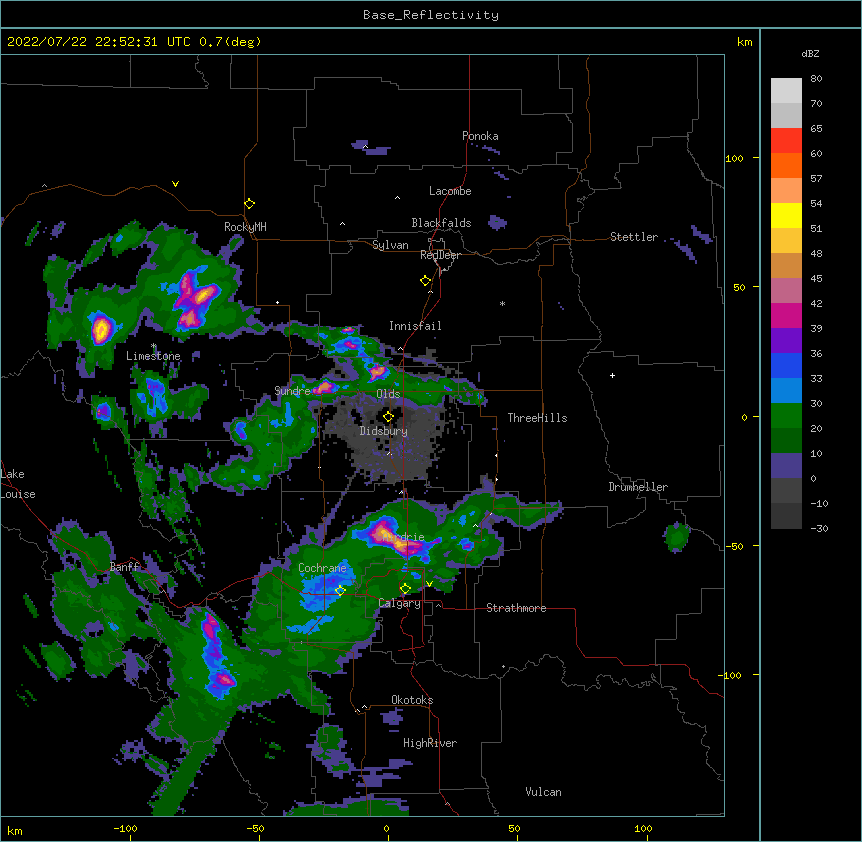This screenshot has height=842, width=862.
Task: Click the RedDeer city label
Action: (440, 255)
